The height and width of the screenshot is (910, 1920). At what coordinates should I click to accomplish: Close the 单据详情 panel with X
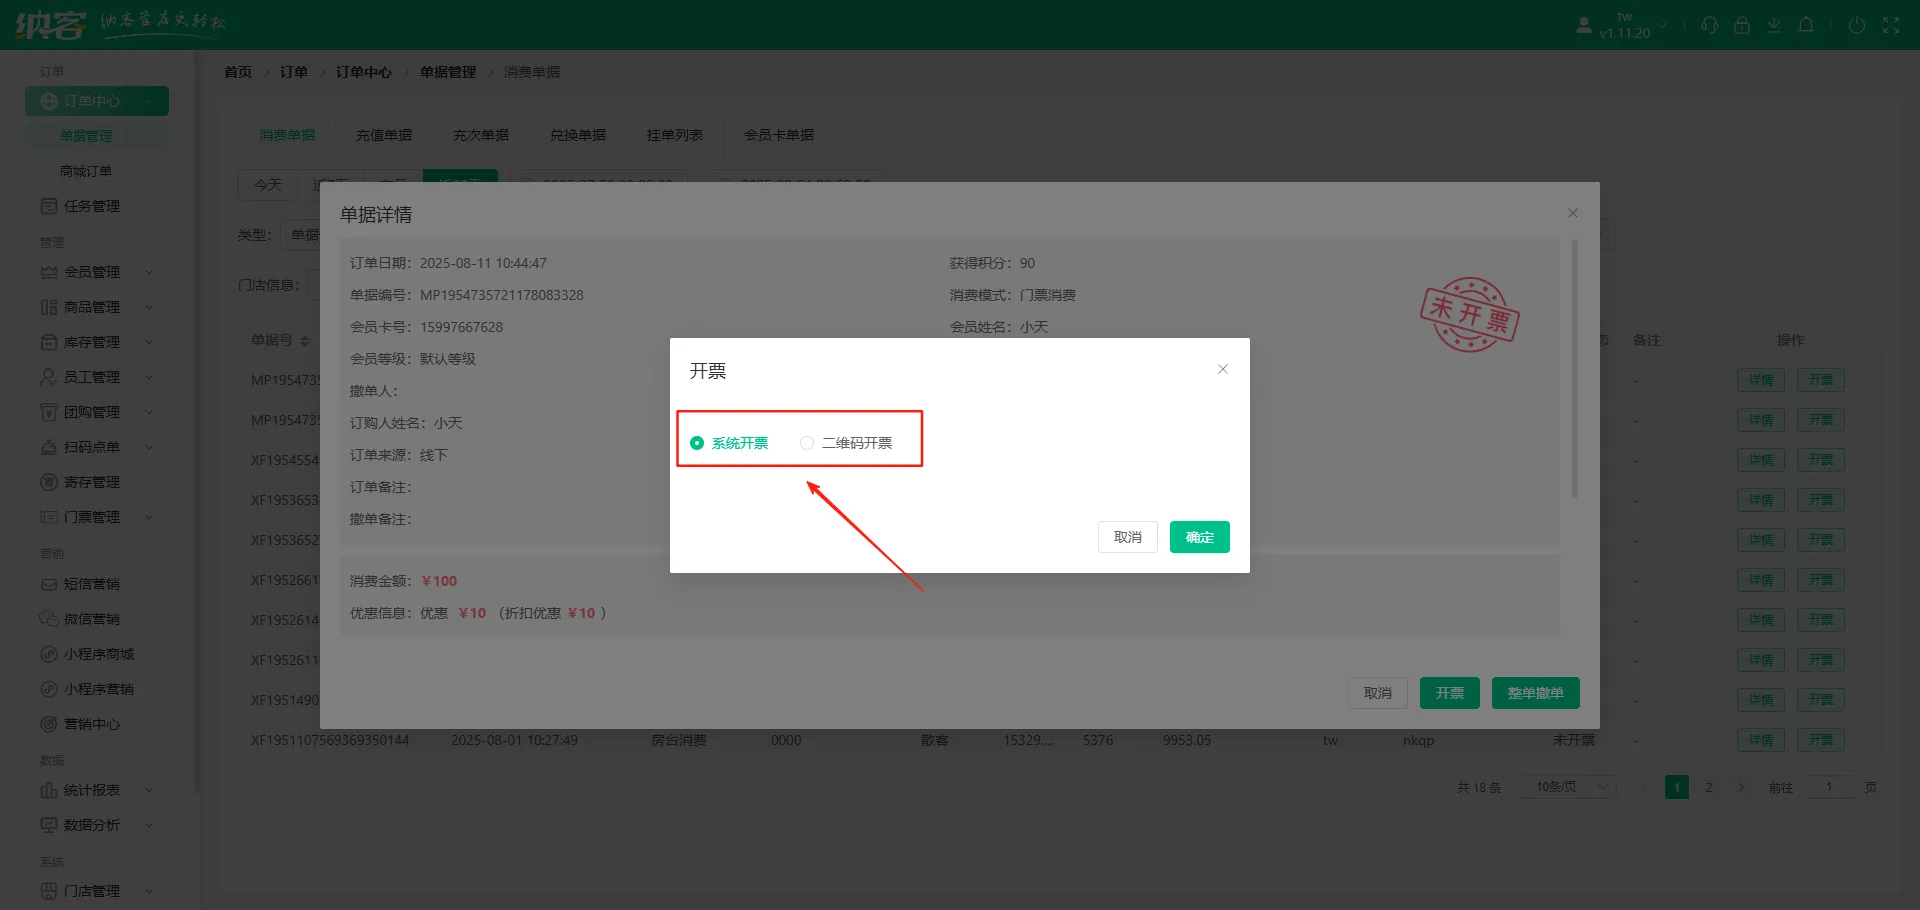(1573, 213)
